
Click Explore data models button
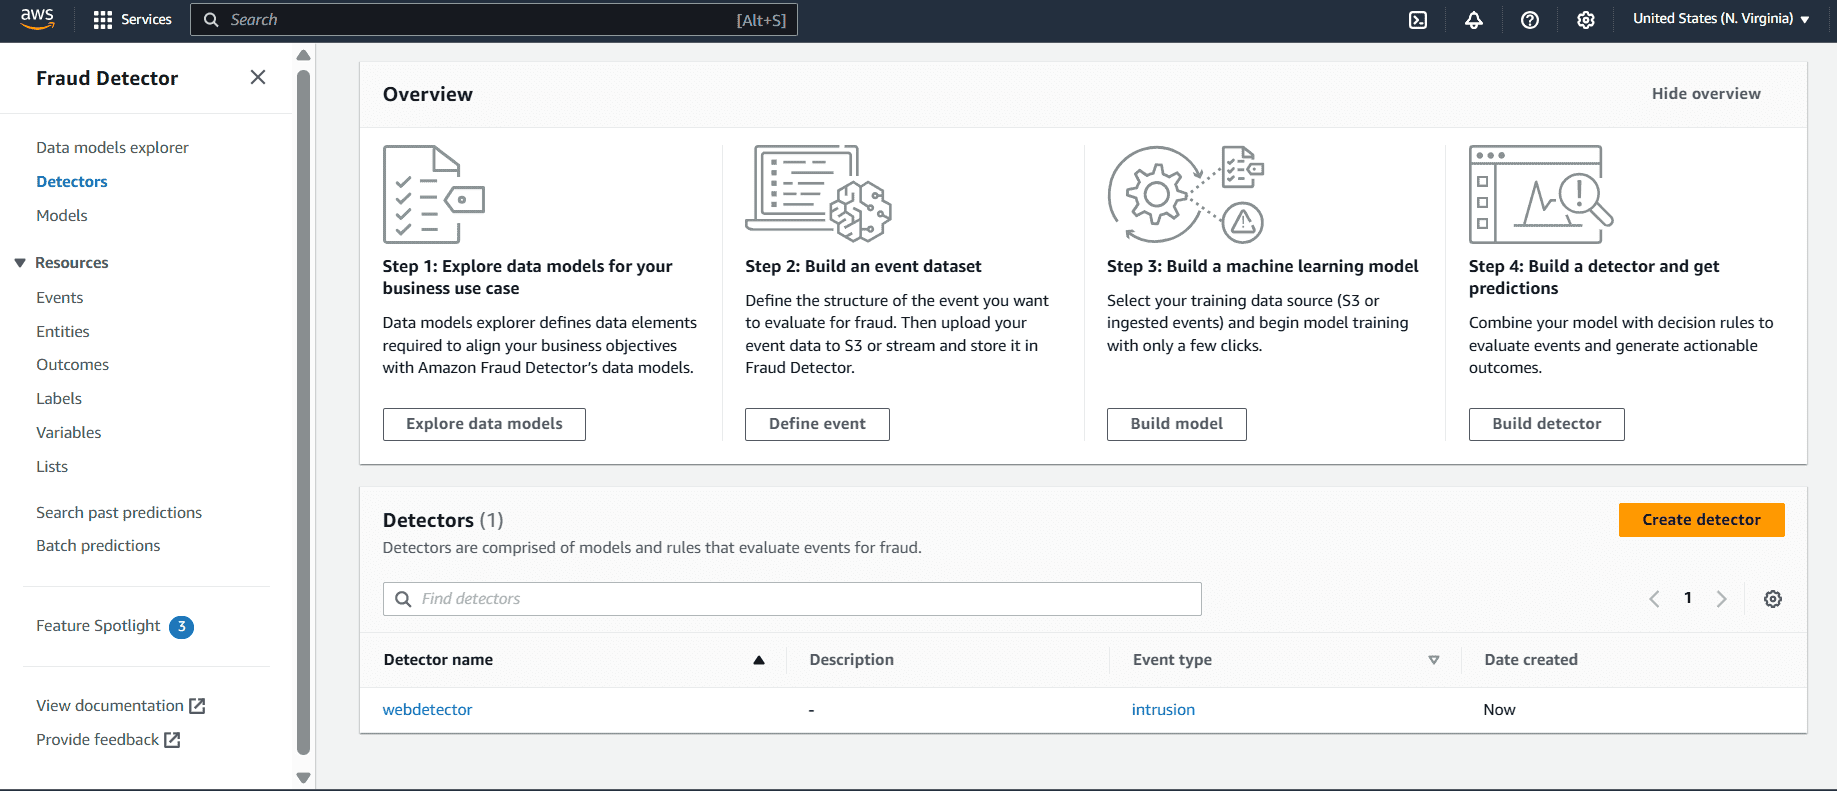click(x=484, y=424)
